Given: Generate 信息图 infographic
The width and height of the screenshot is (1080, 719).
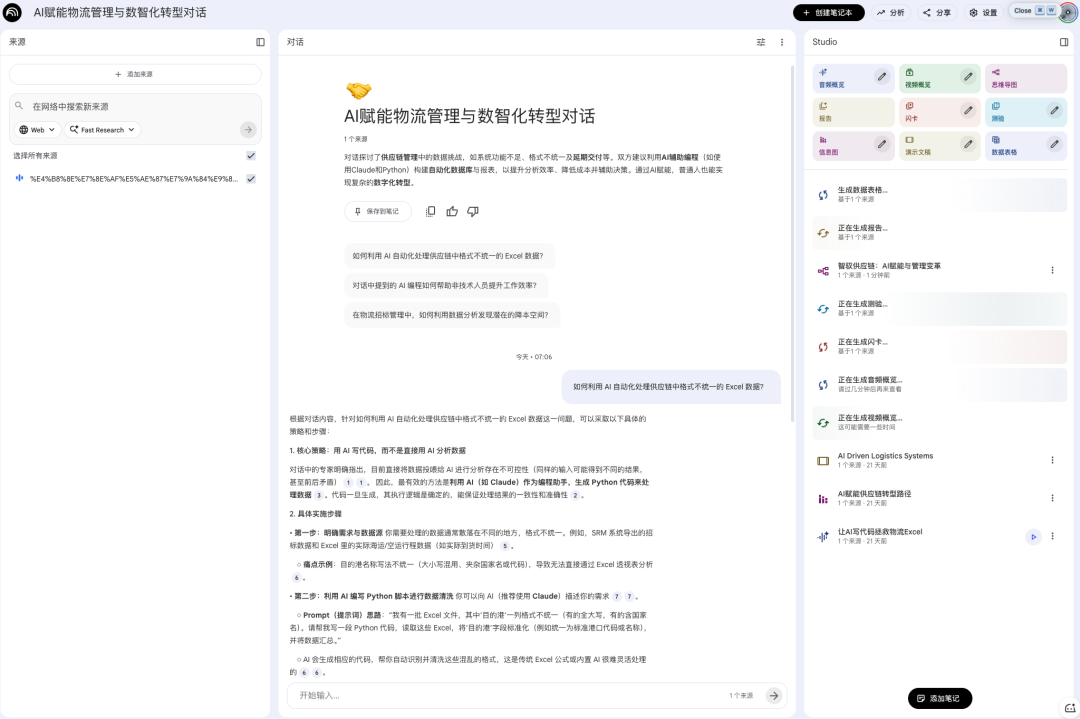Looking at the screenshot, I should (853, 146).
